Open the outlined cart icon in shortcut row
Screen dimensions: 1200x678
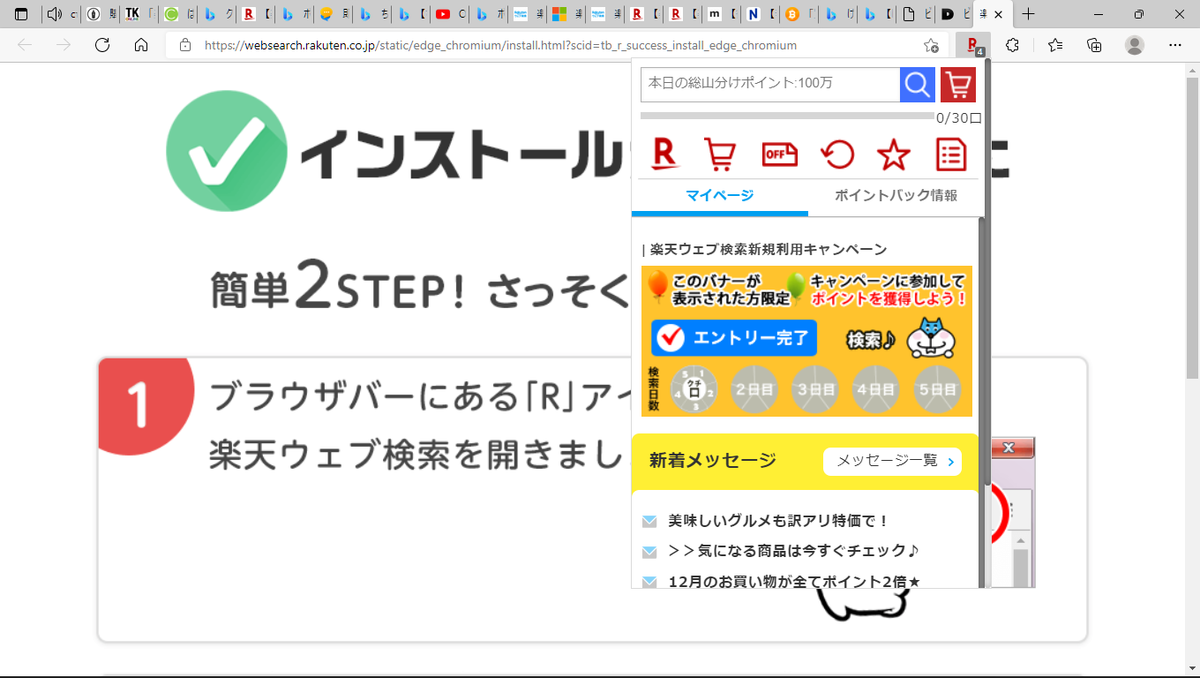coord(720,154)
